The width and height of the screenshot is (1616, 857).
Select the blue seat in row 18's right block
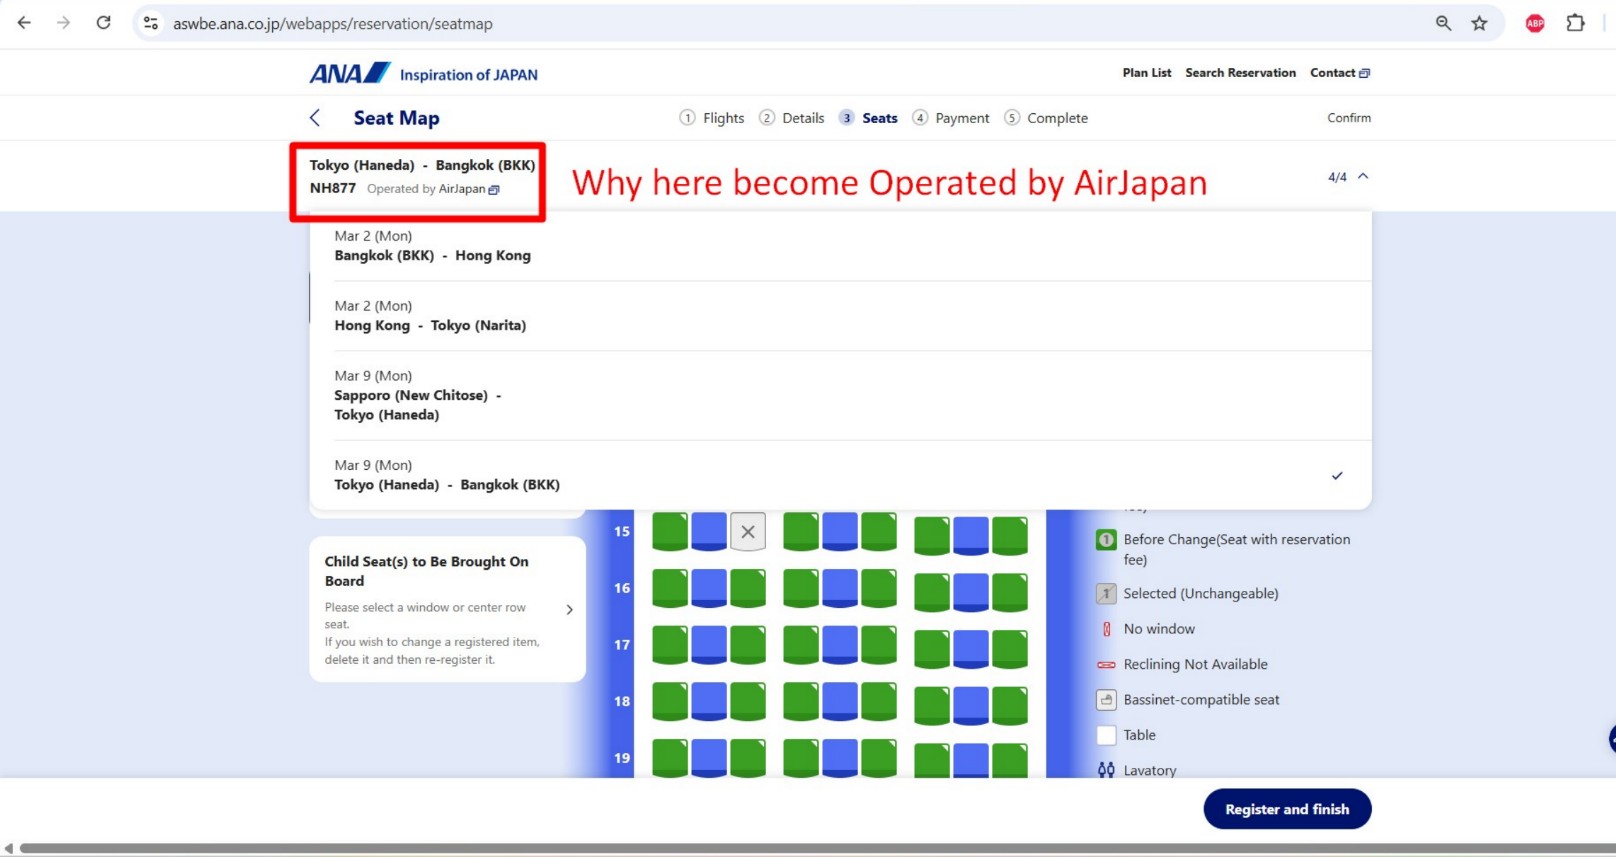click(971, 706)
